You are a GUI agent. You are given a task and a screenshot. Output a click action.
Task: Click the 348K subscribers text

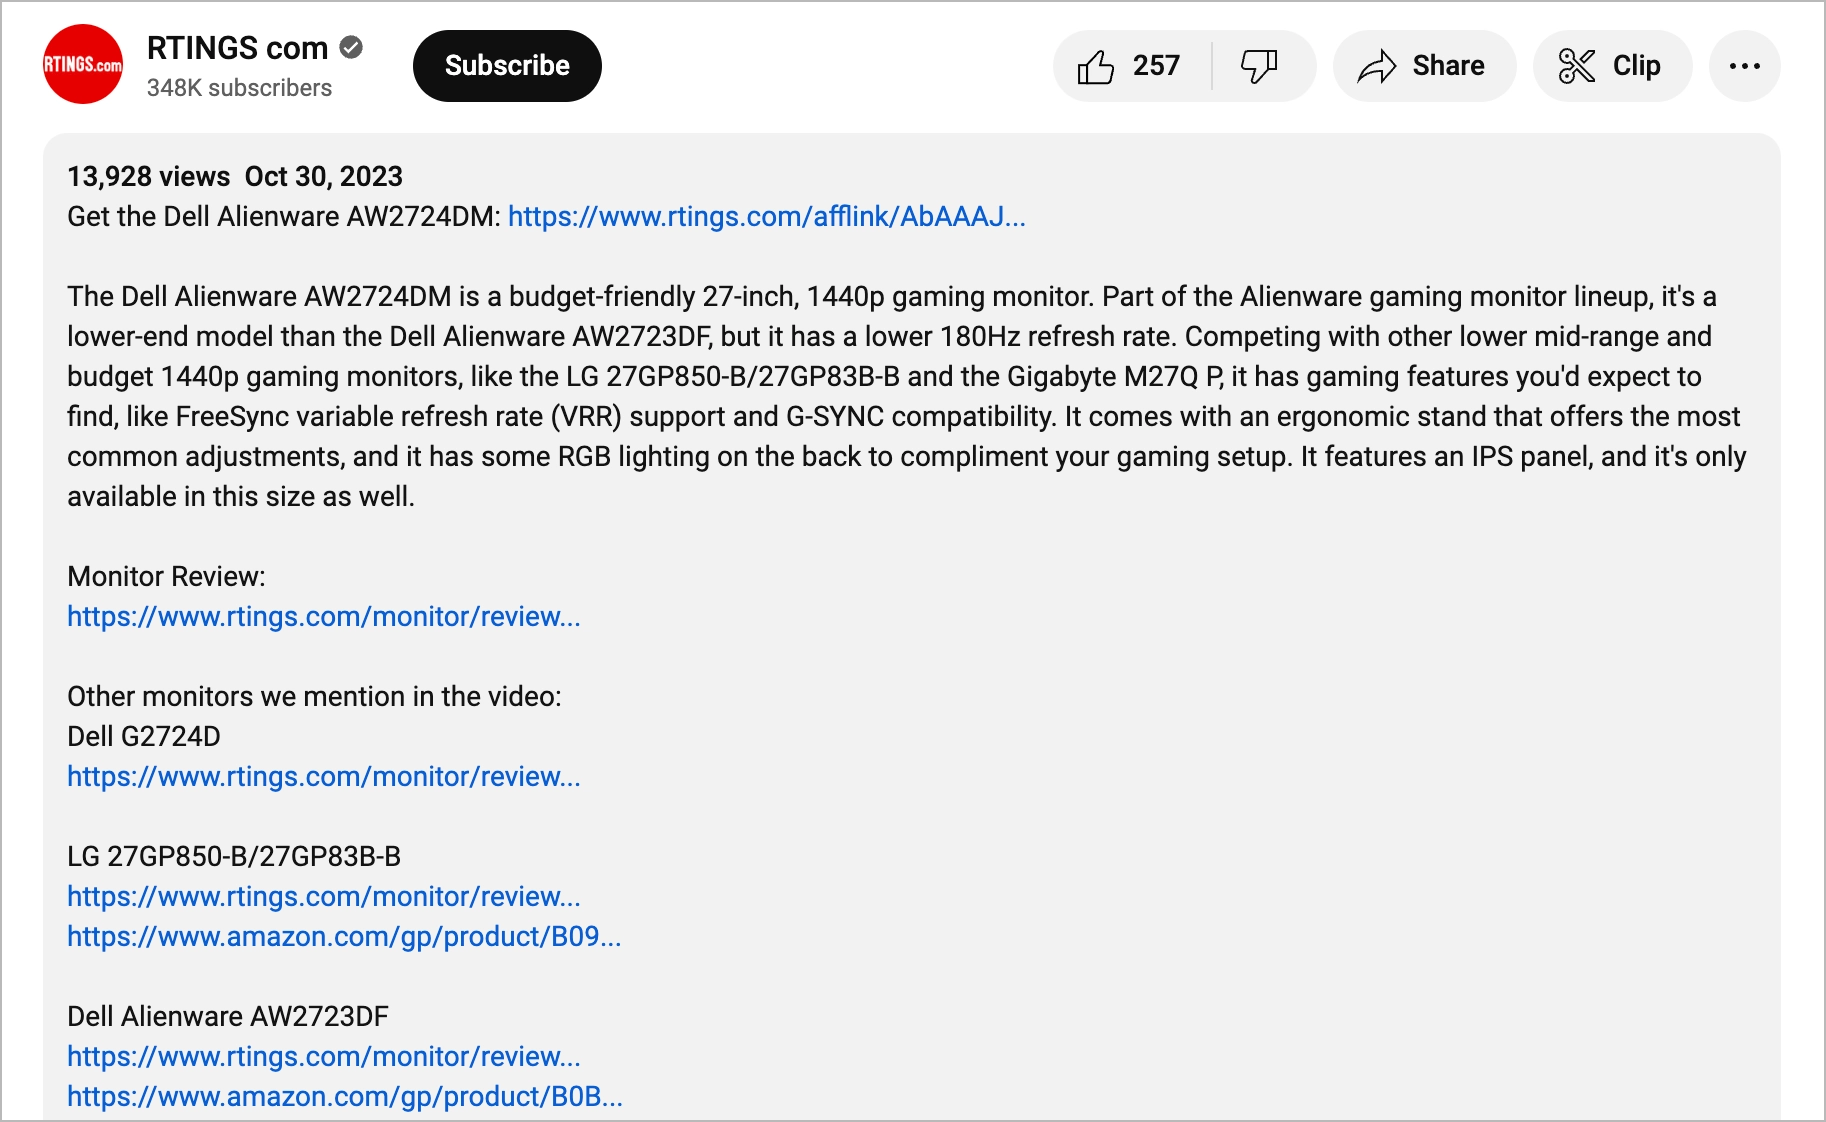pos(239,88)
